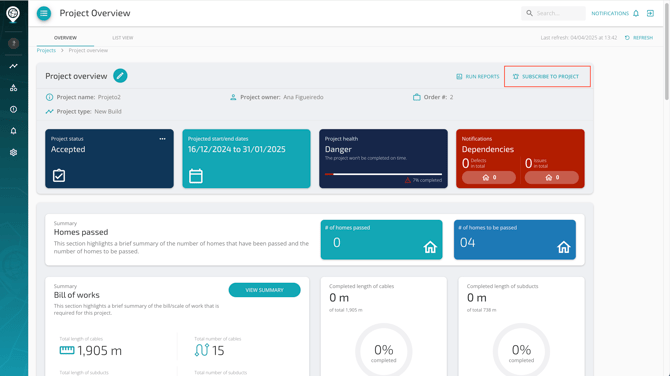Click the warning triangle near 7% completed
This screenshot has height=376, width=670.
(408, 180)
